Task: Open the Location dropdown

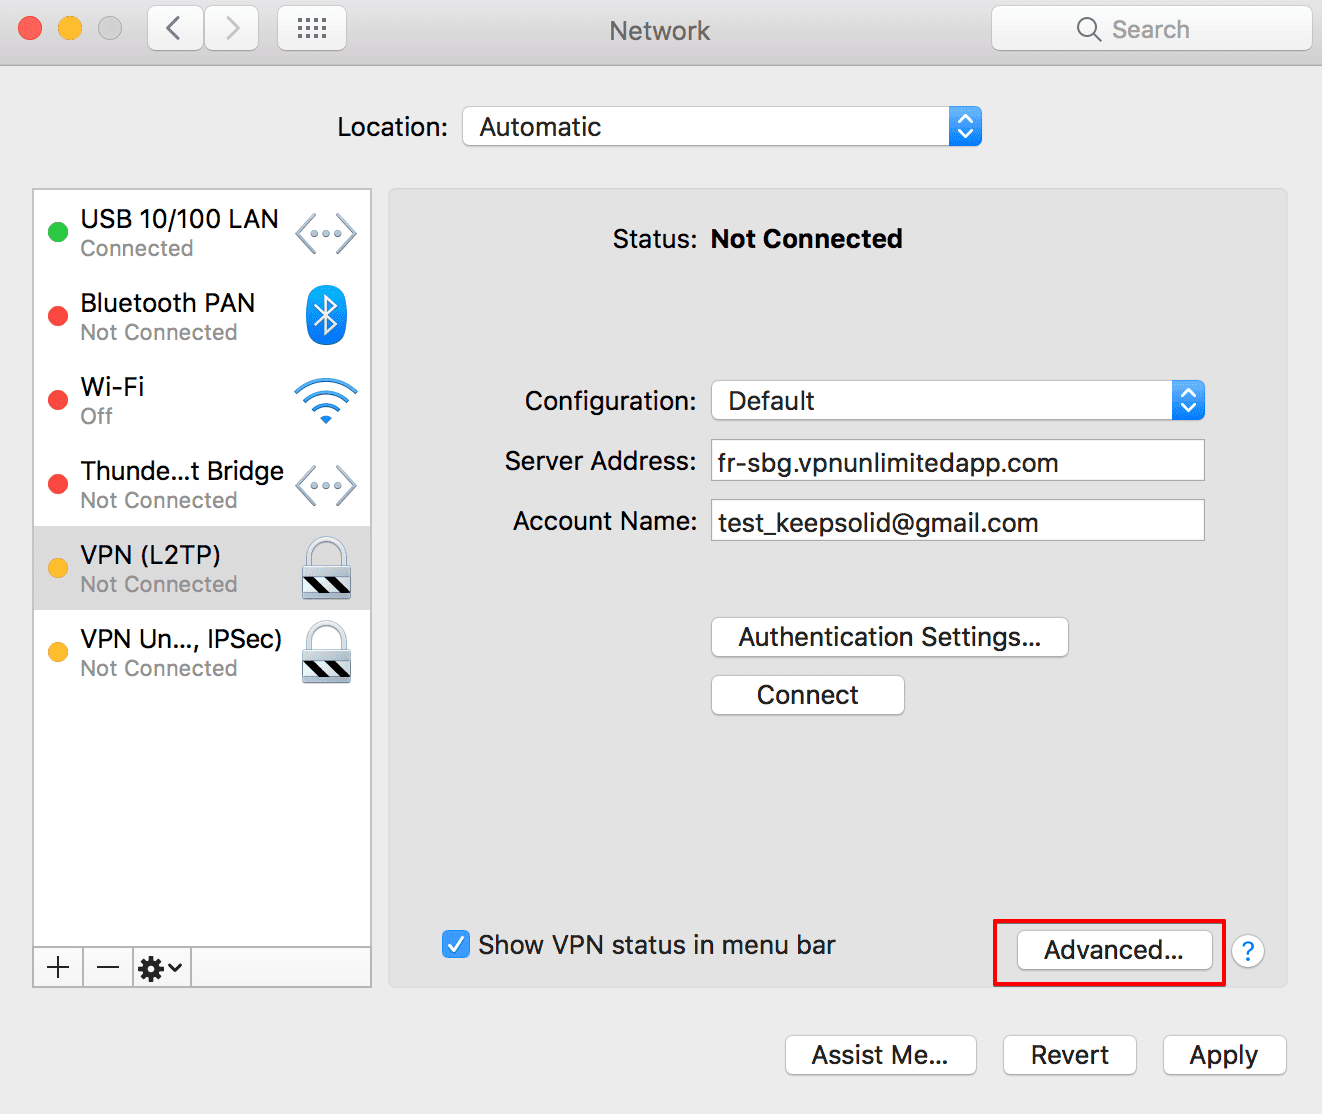Action: (x=721, y=127)
